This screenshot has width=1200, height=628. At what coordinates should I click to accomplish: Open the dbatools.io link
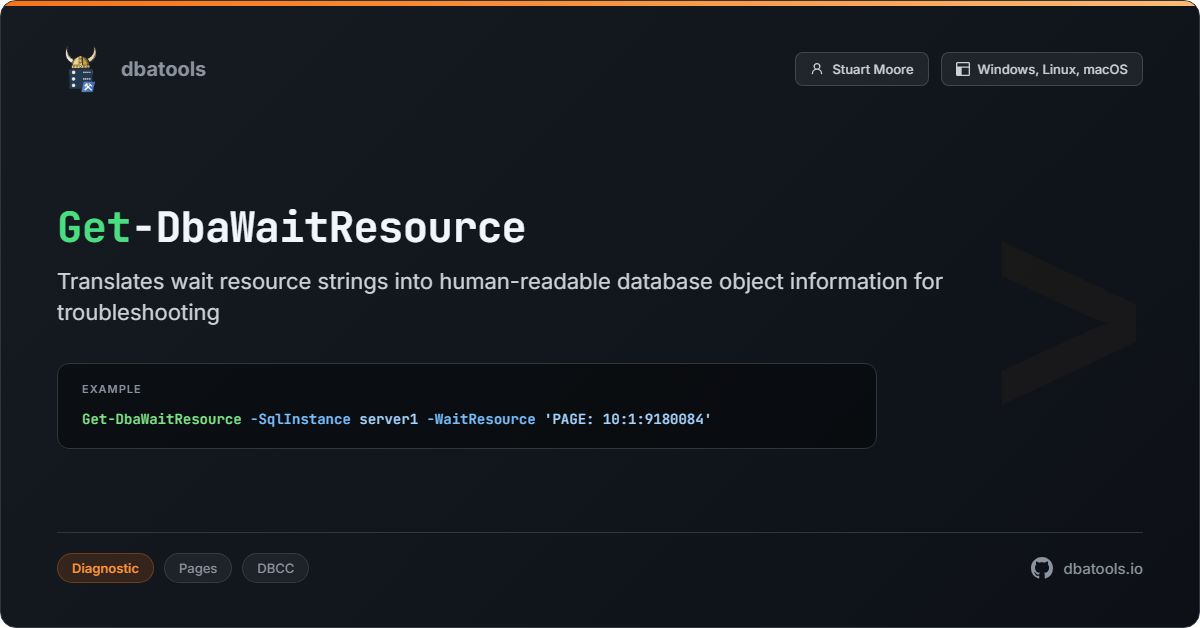[x=1103, y=568]
